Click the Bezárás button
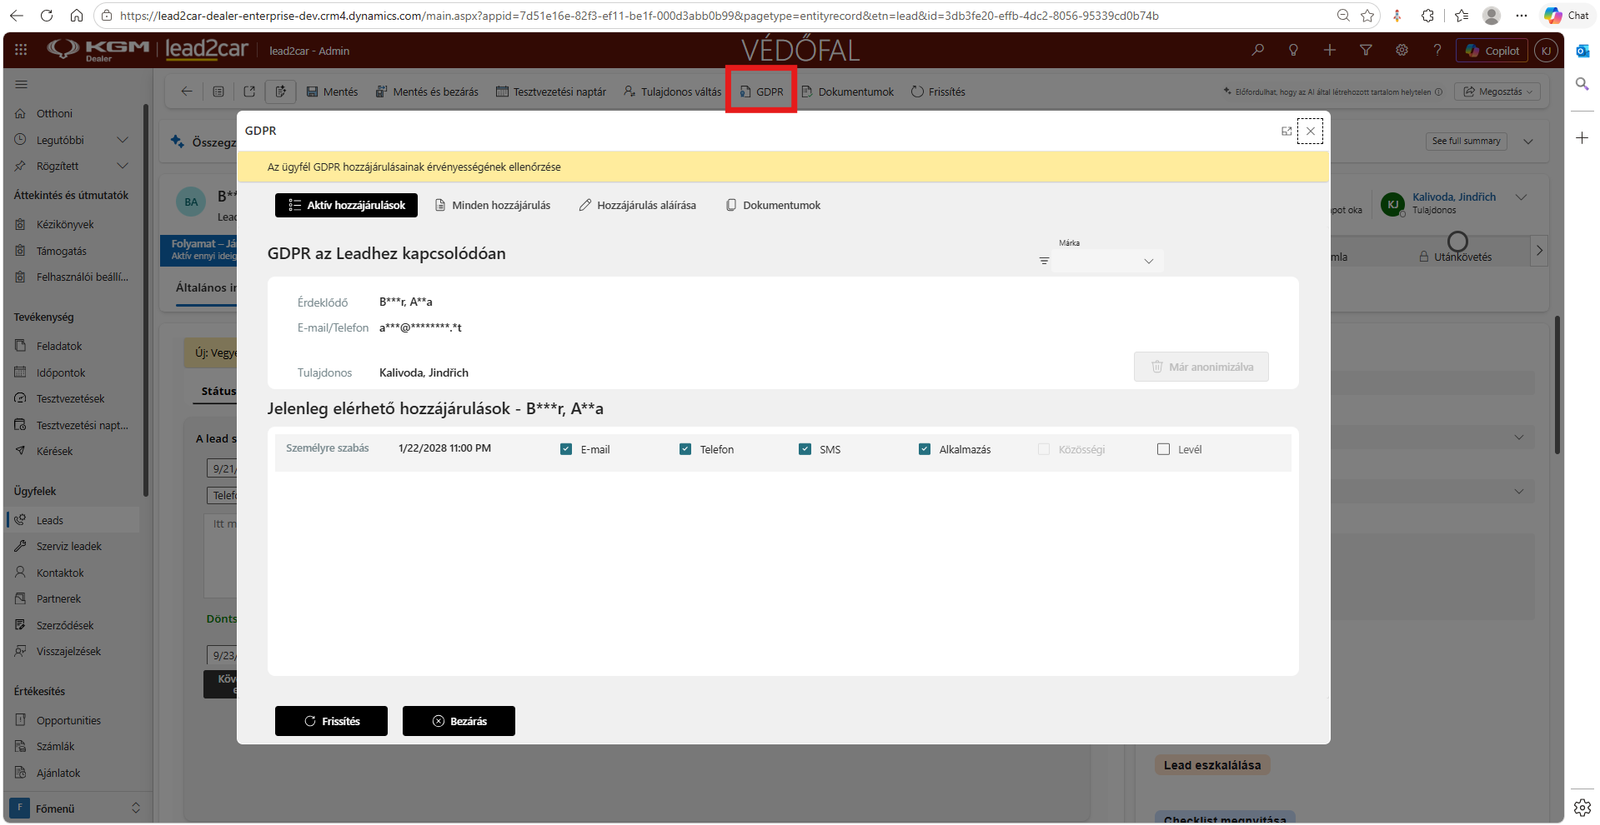The image size is (1600, 825). pyautogui.click(x=459, y=721)
